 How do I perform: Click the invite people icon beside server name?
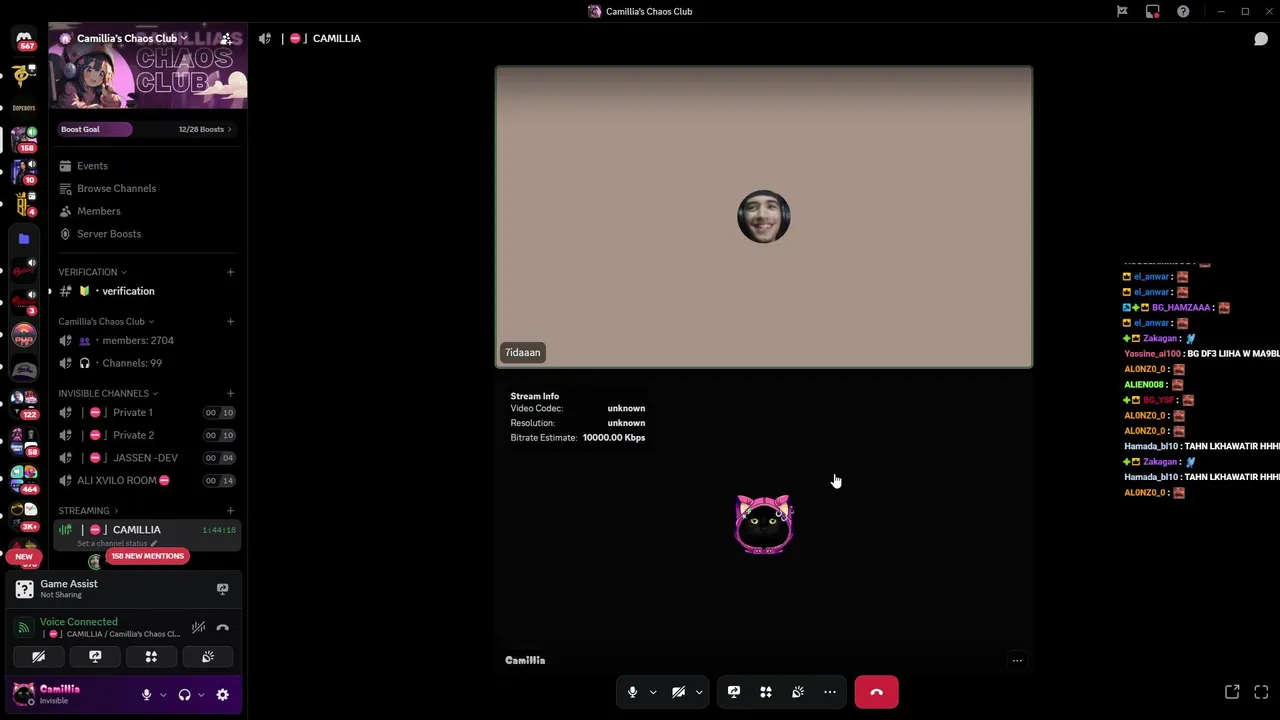pos(226,38)
